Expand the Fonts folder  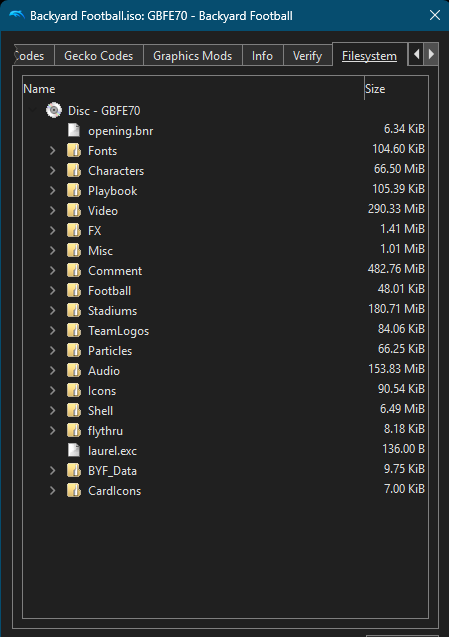pos(52,151)
